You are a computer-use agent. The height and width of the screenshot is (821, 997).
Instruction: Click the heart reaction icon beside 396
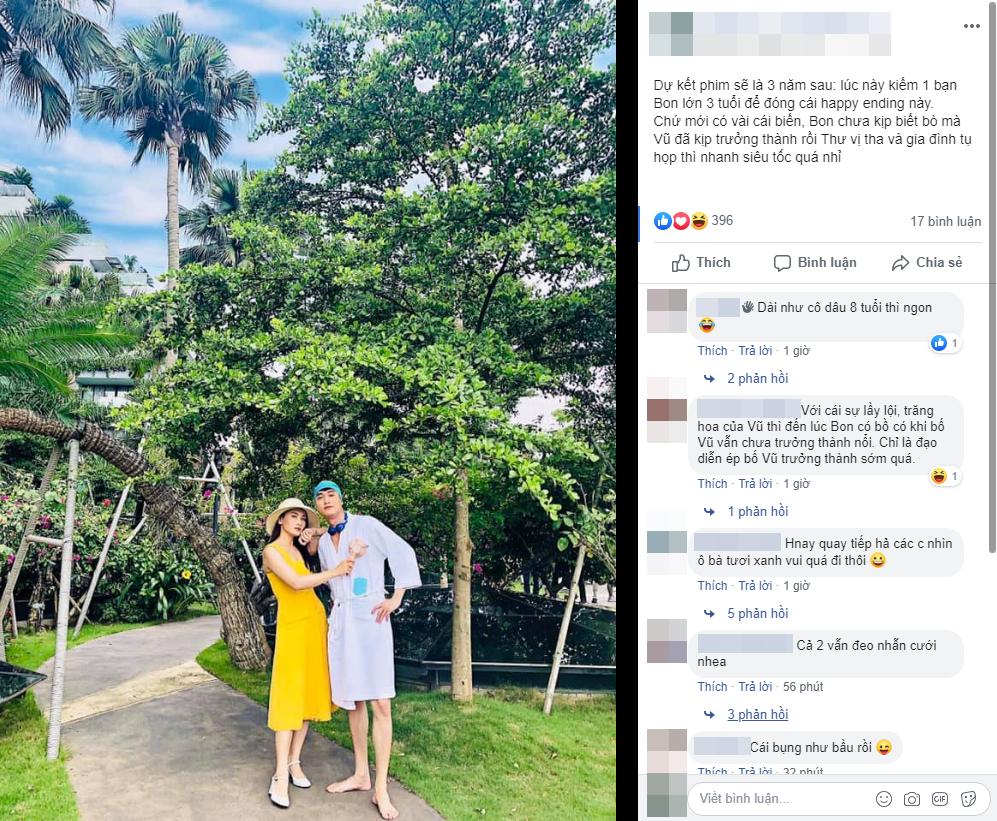coord(681,221)
